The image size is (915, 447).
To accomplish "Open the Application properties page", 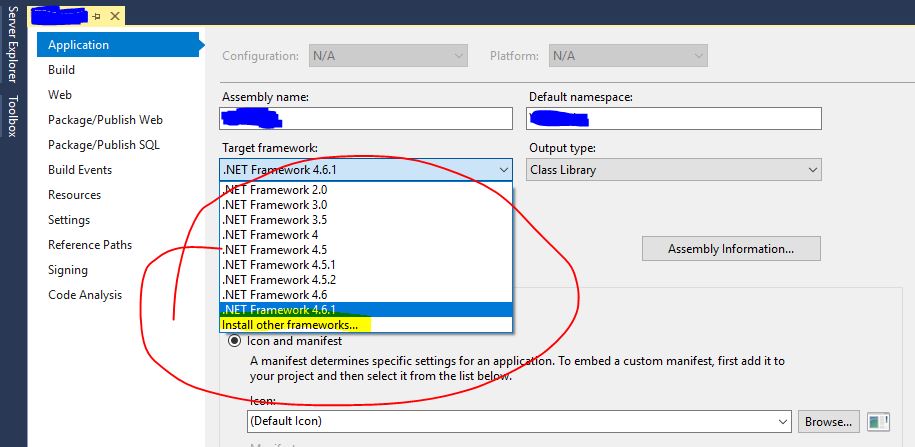I will coord(120,45).
